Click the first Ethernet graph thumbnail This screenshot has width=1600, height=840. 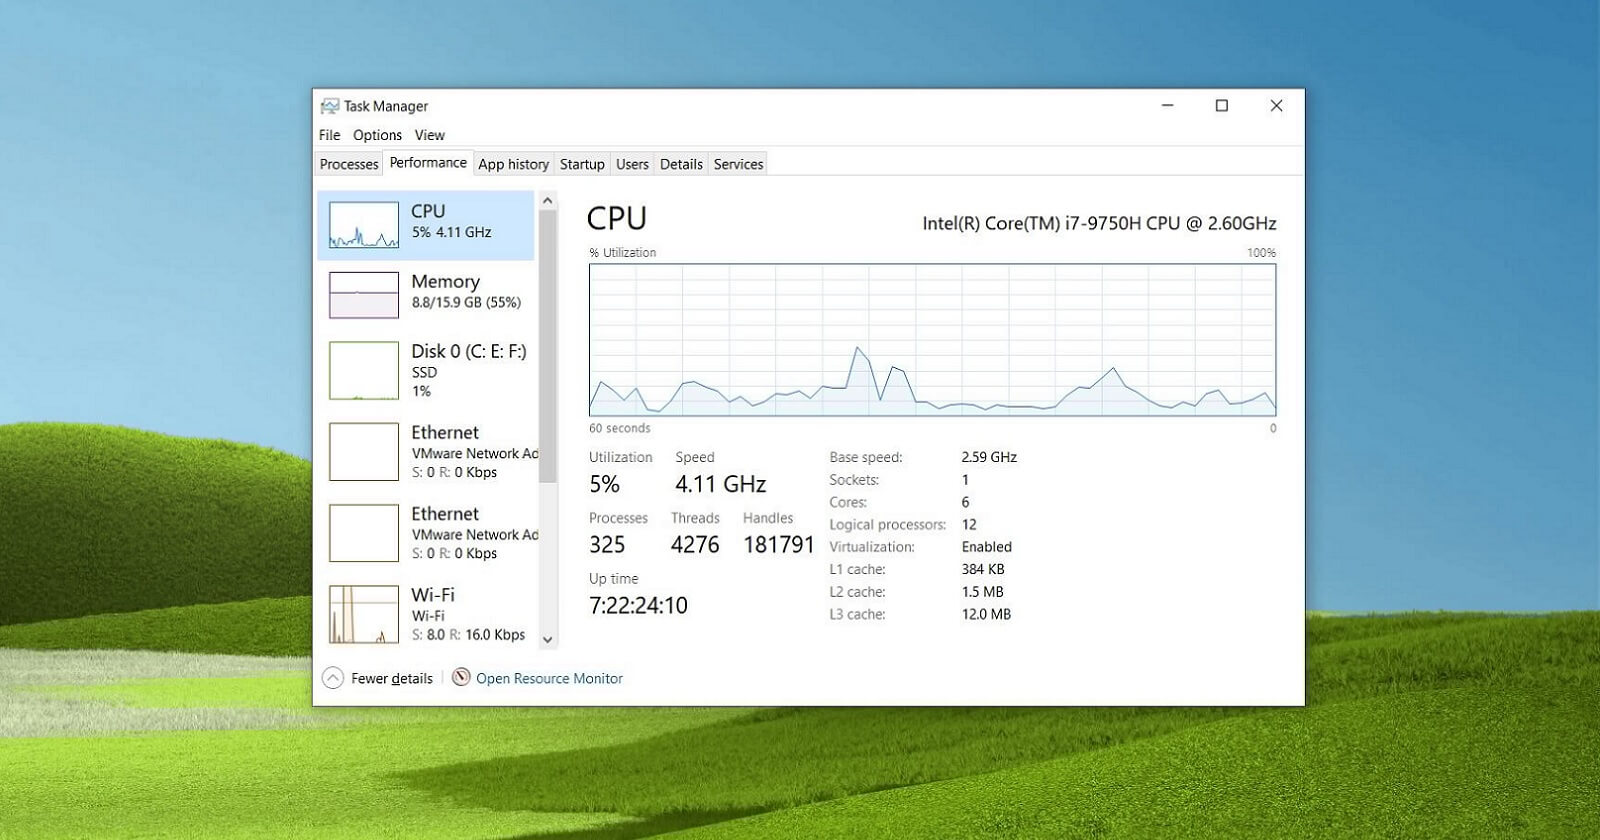(364, 452)
